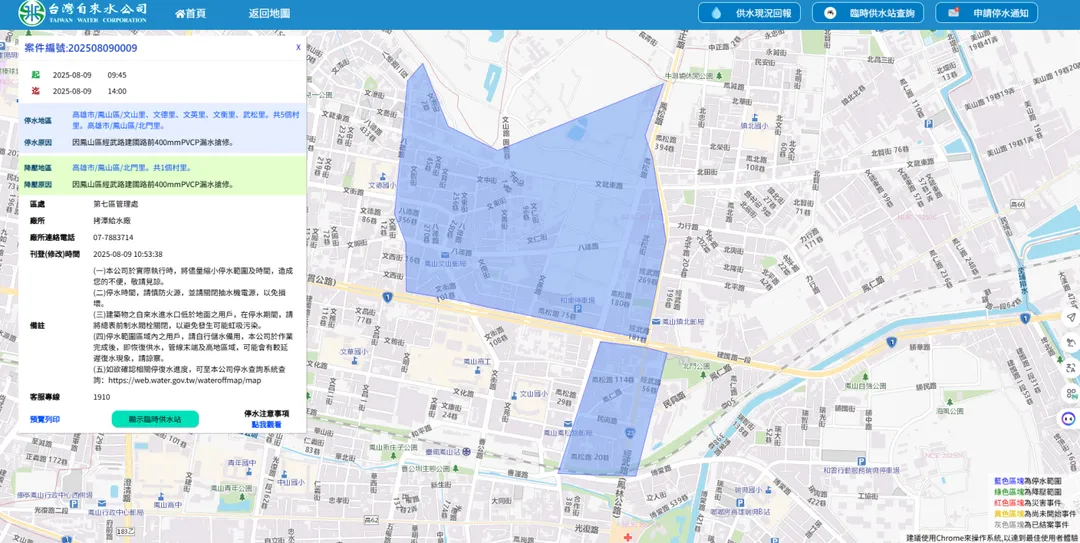Select 拷潭給水廠 plant name text
1080x543 pixels.
tap(112, 221)
